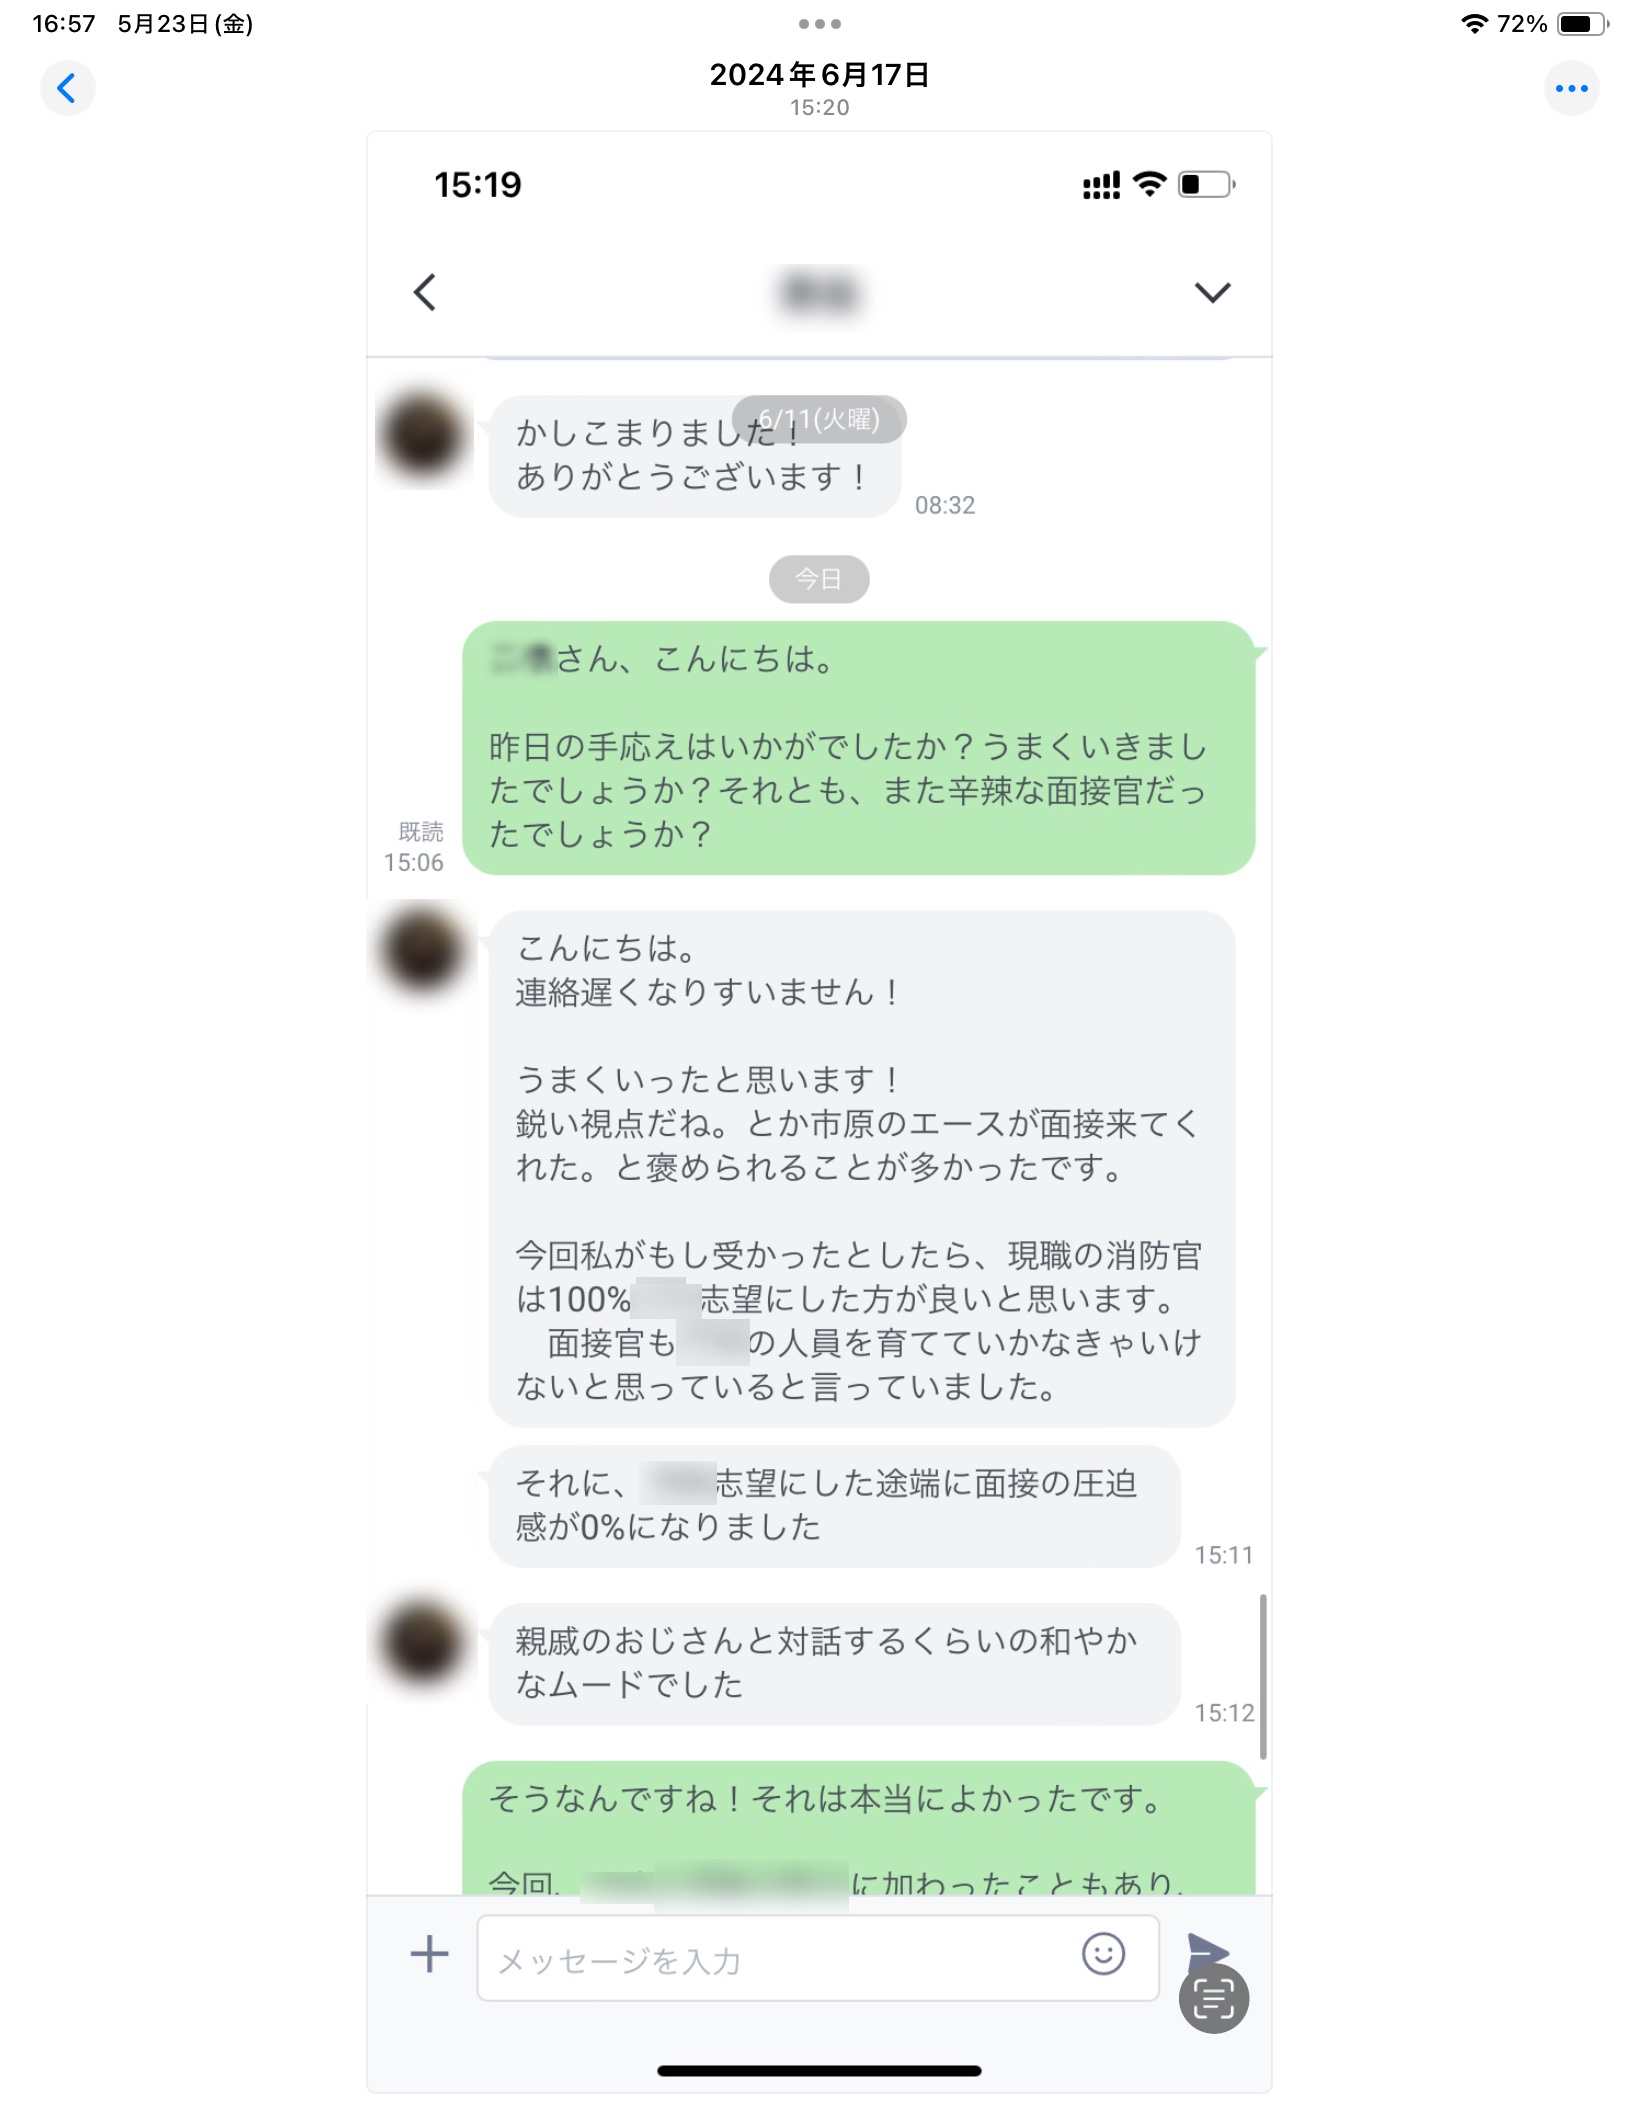Tap the avatar next to 親戚のおじさん message
1640x2101 pixels.
[424, 1642]
